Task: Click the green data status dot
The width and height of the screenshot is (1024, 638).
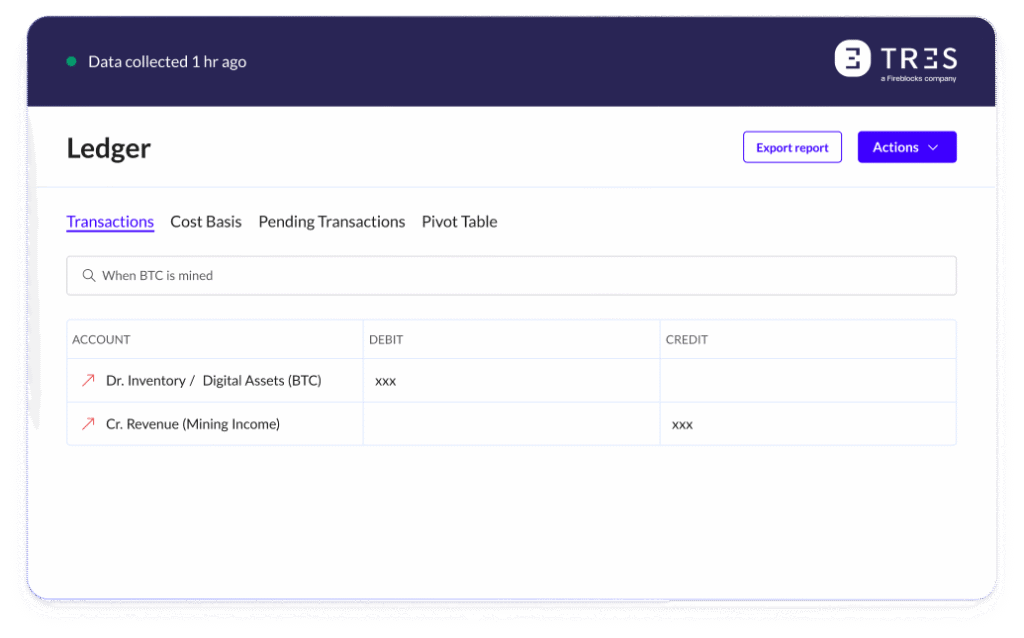Action: (71, 62)
